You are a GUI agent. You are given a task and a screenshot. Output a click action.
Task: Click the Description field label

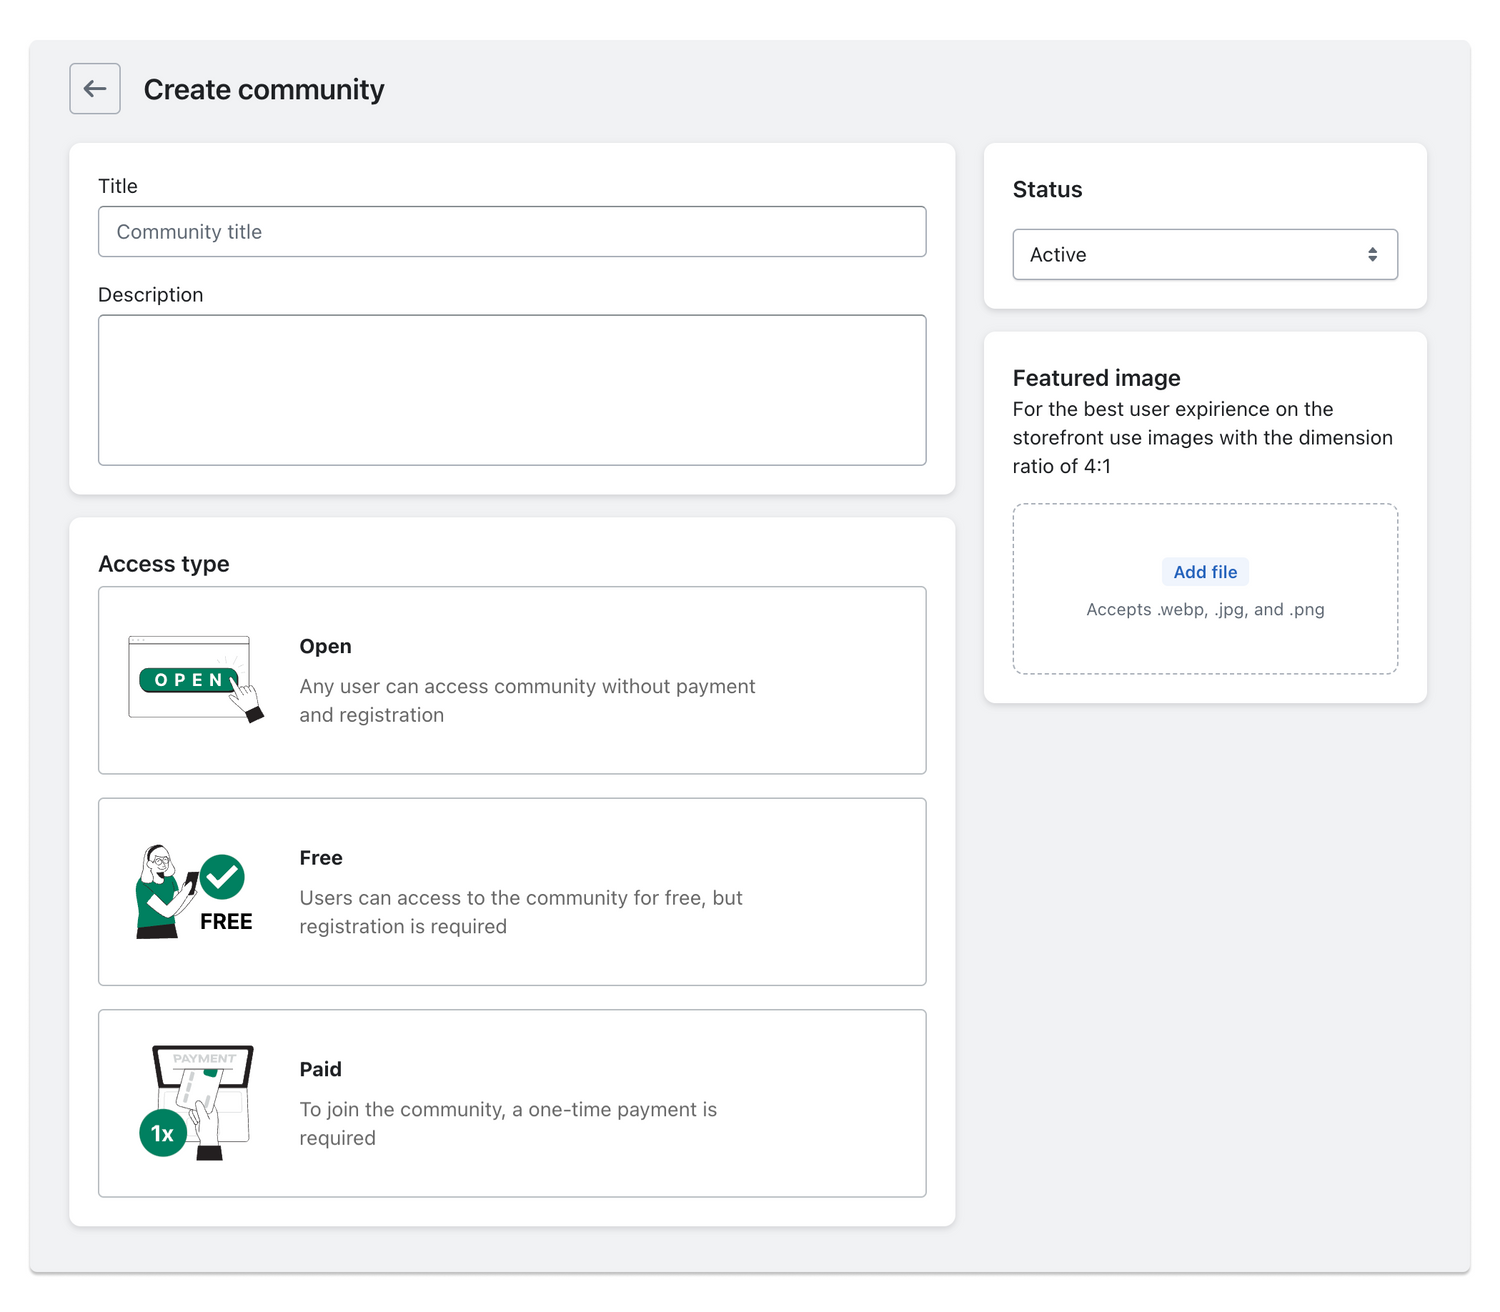(150, 295)
